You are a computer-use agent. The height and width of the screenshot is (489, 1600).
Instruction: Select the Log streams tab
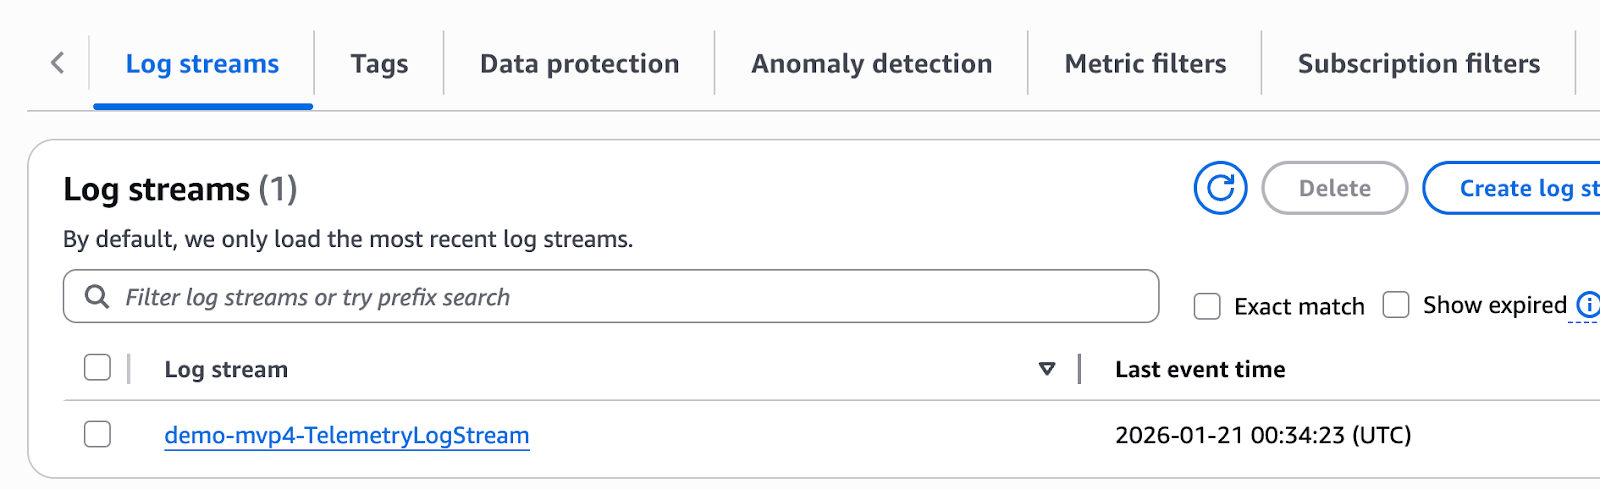pos(202,64)
